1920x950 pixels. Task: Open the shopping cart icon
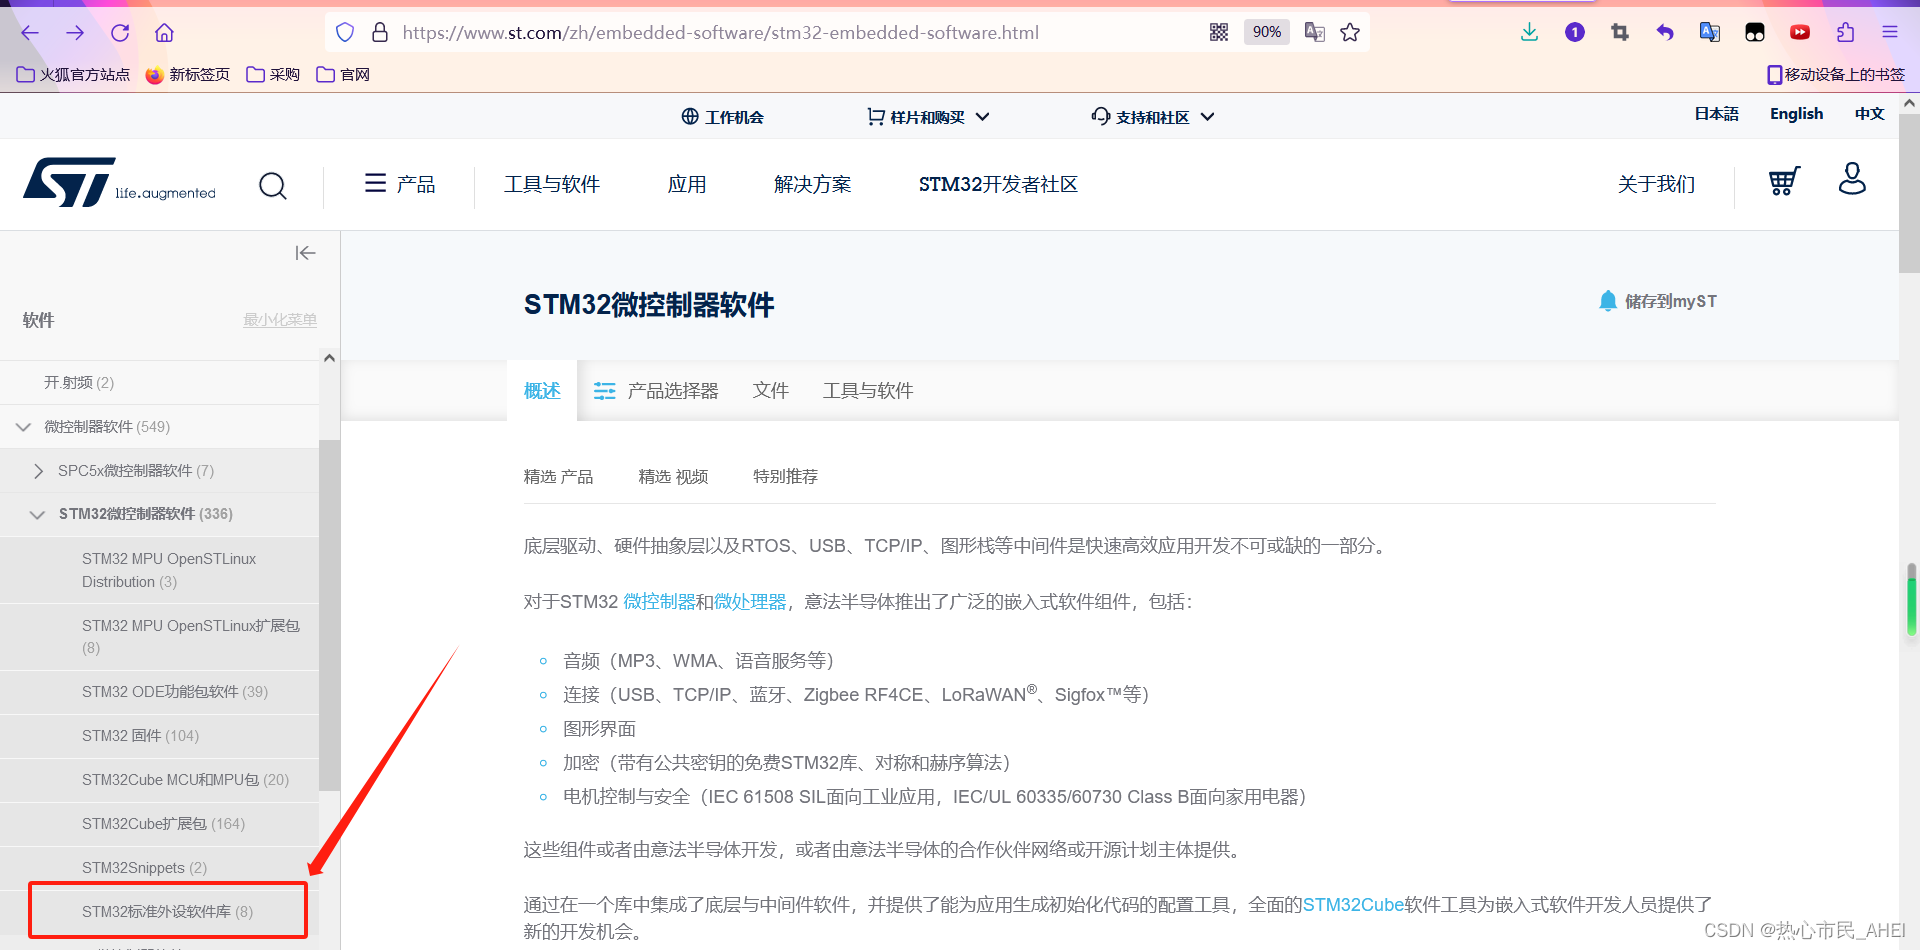point(1784,181)
